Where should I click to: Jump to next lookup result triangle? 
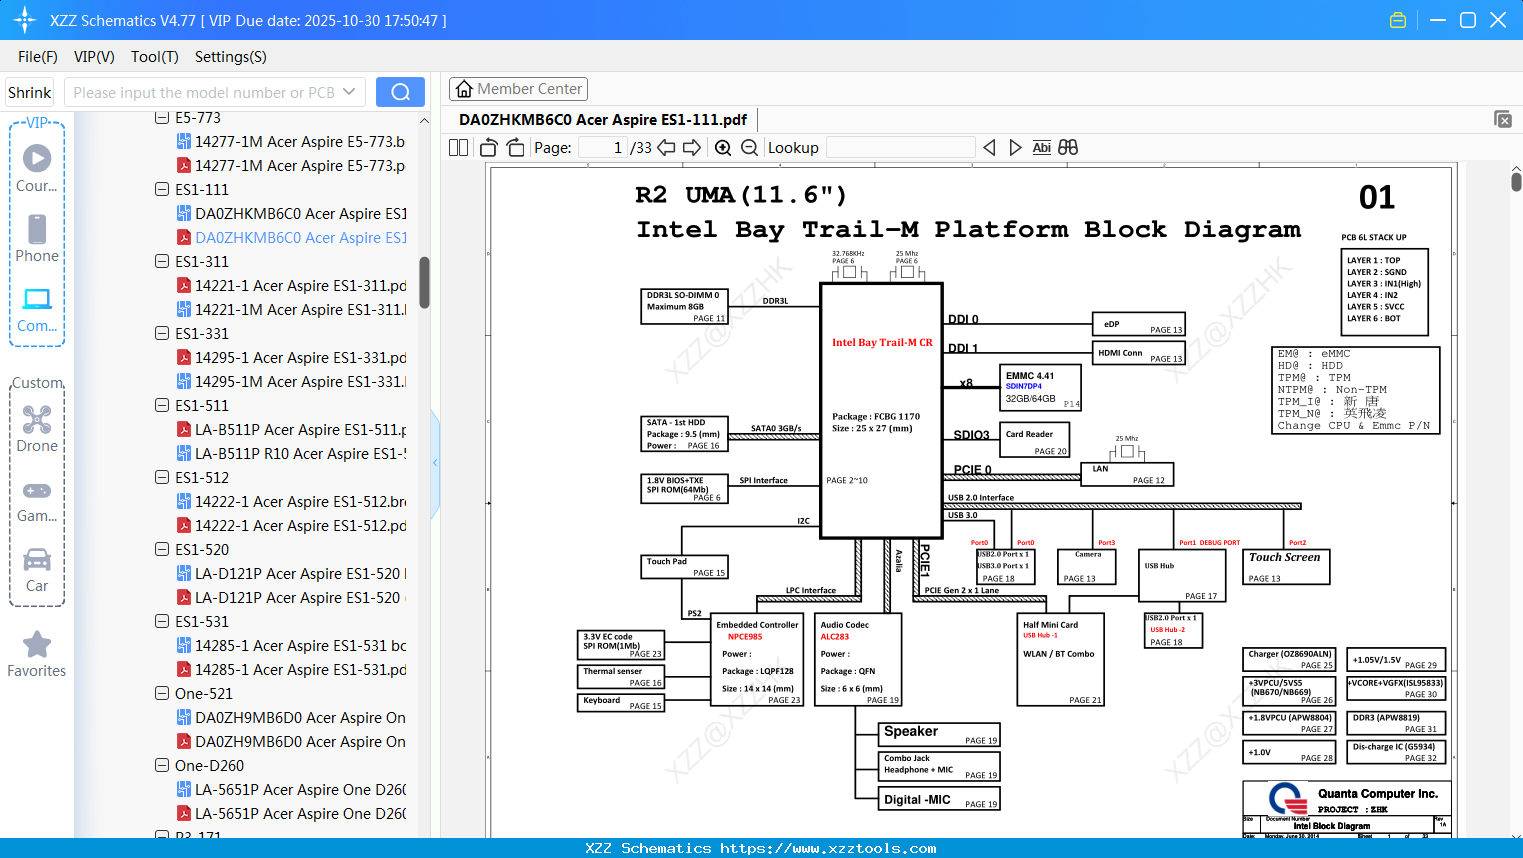tap(1015, 148)
